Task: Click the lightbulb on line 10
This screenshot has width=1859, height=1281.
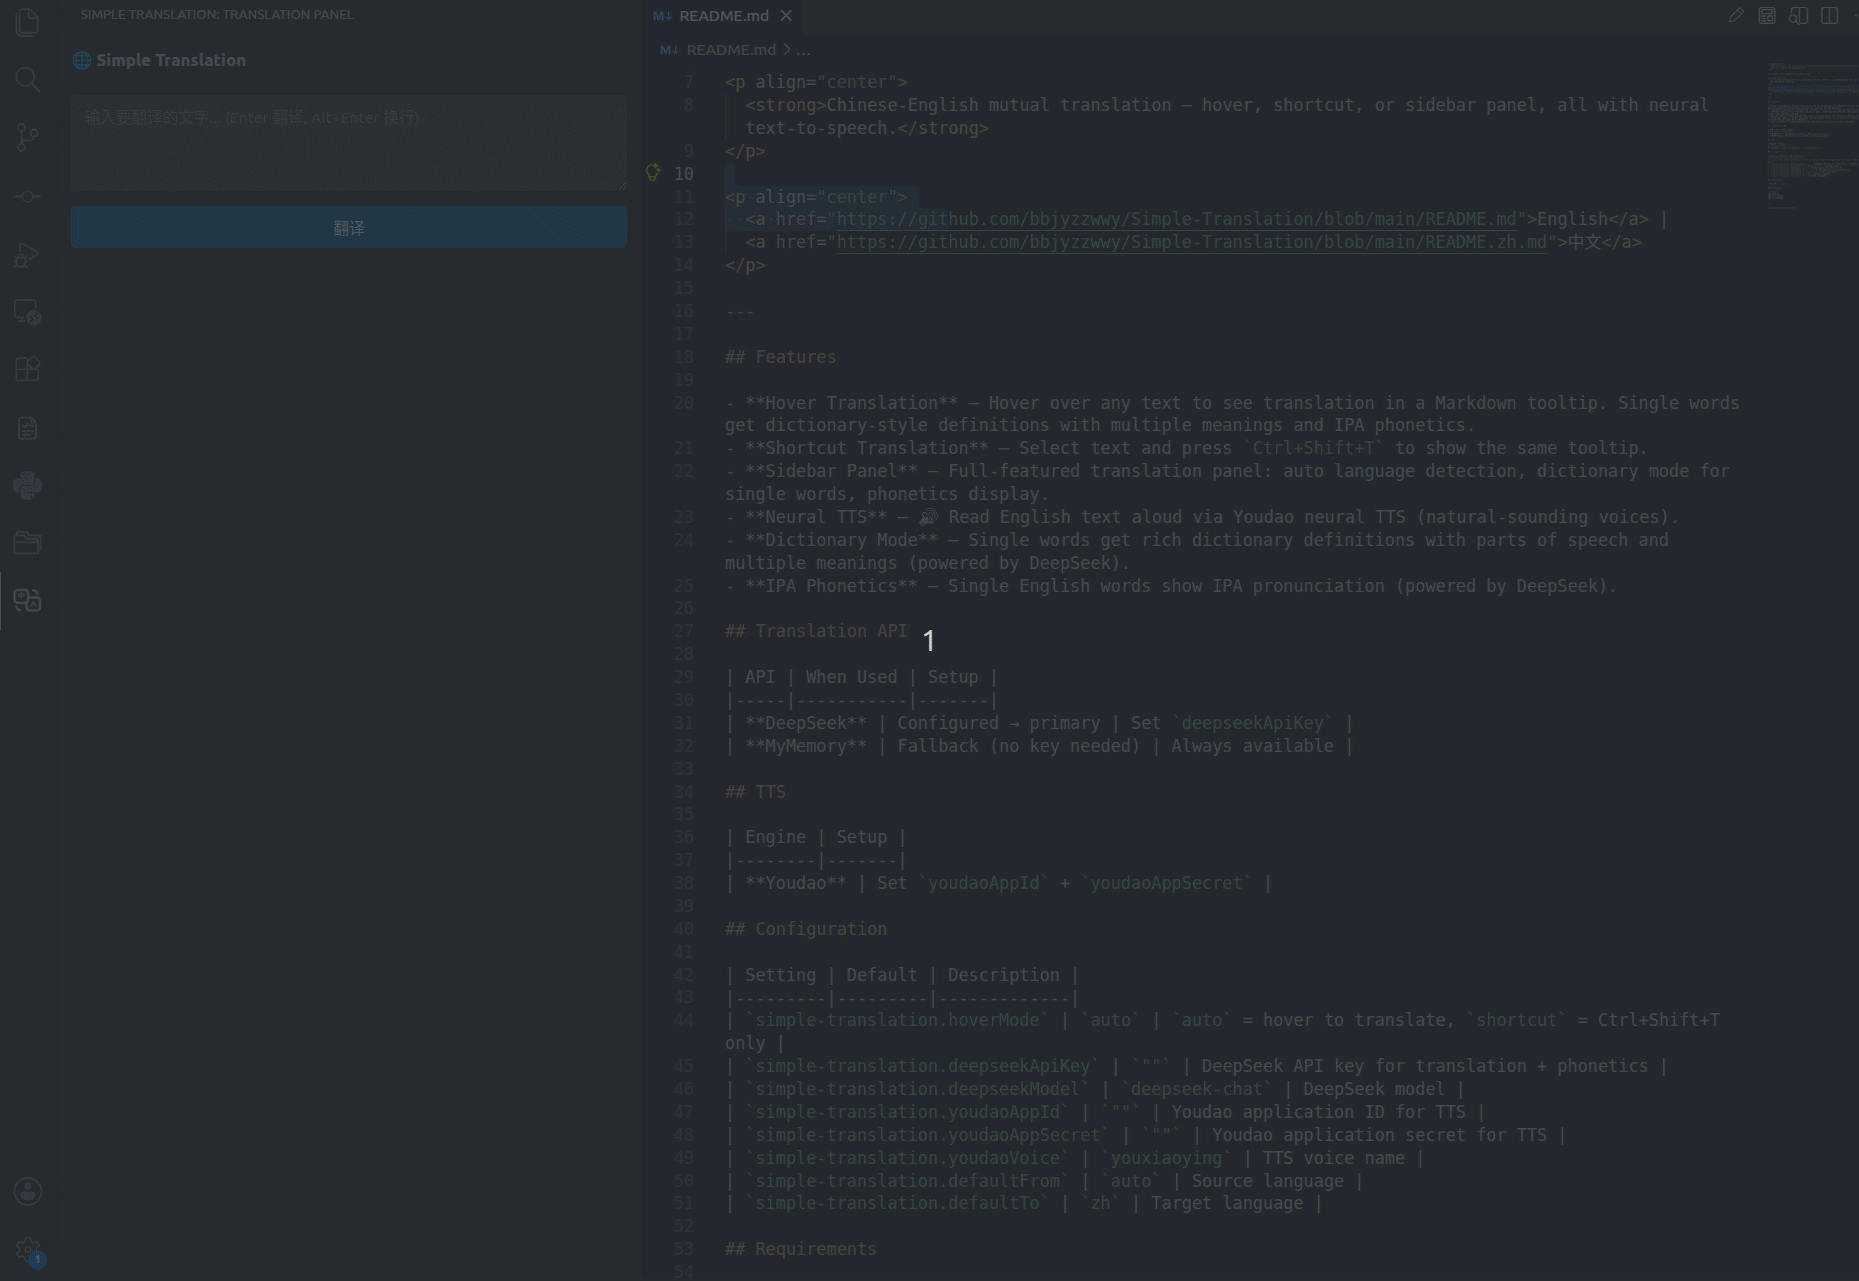Action: tap(653, 173)
